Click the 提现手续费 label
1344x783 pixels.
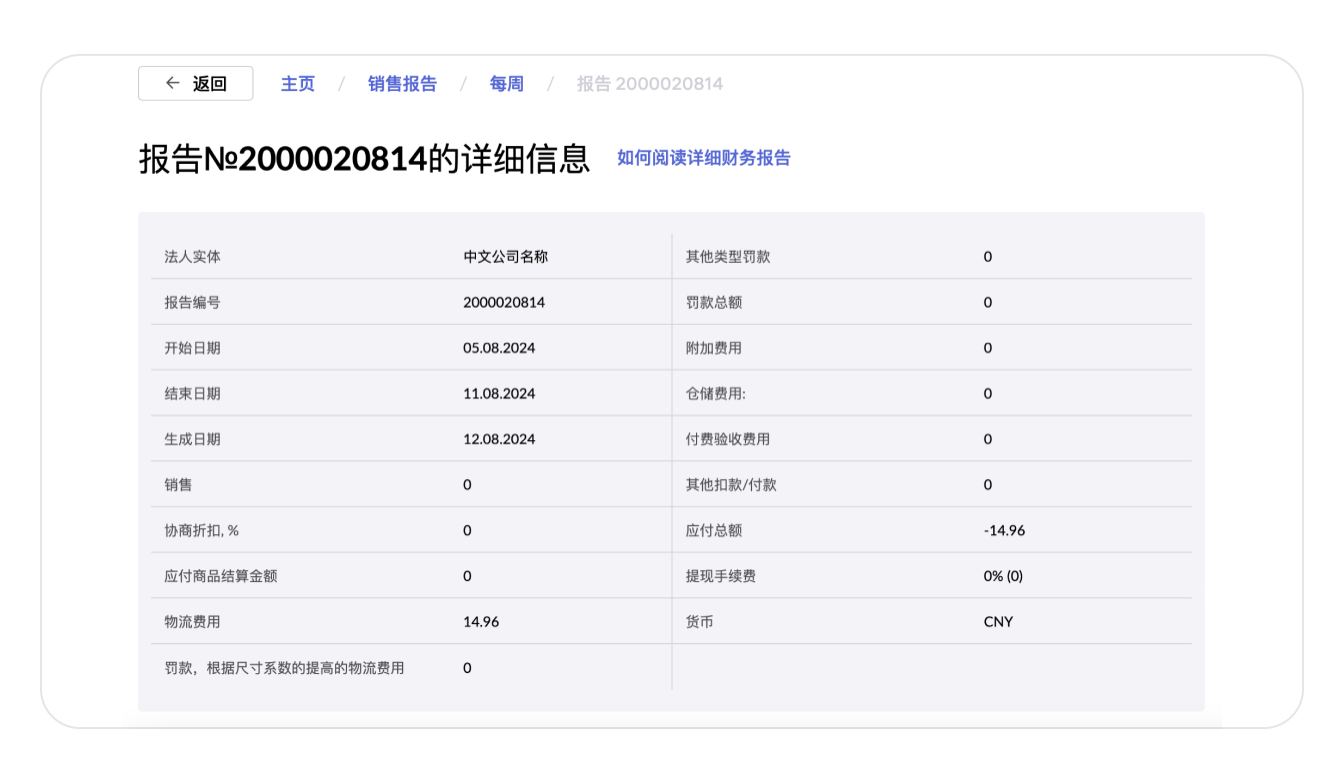click(x=721, y=576)
